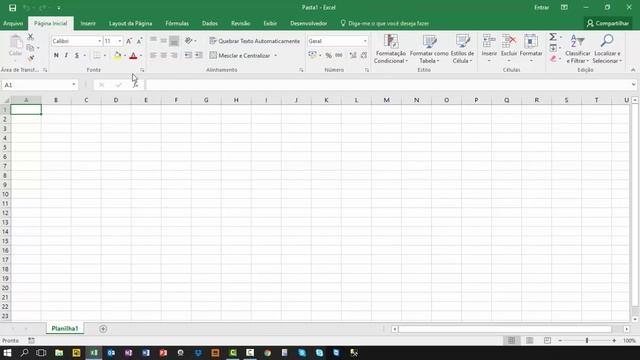640x360 pixels.
Task: Expand the Fonte group dialog launcher
Action: click(142, 70)
